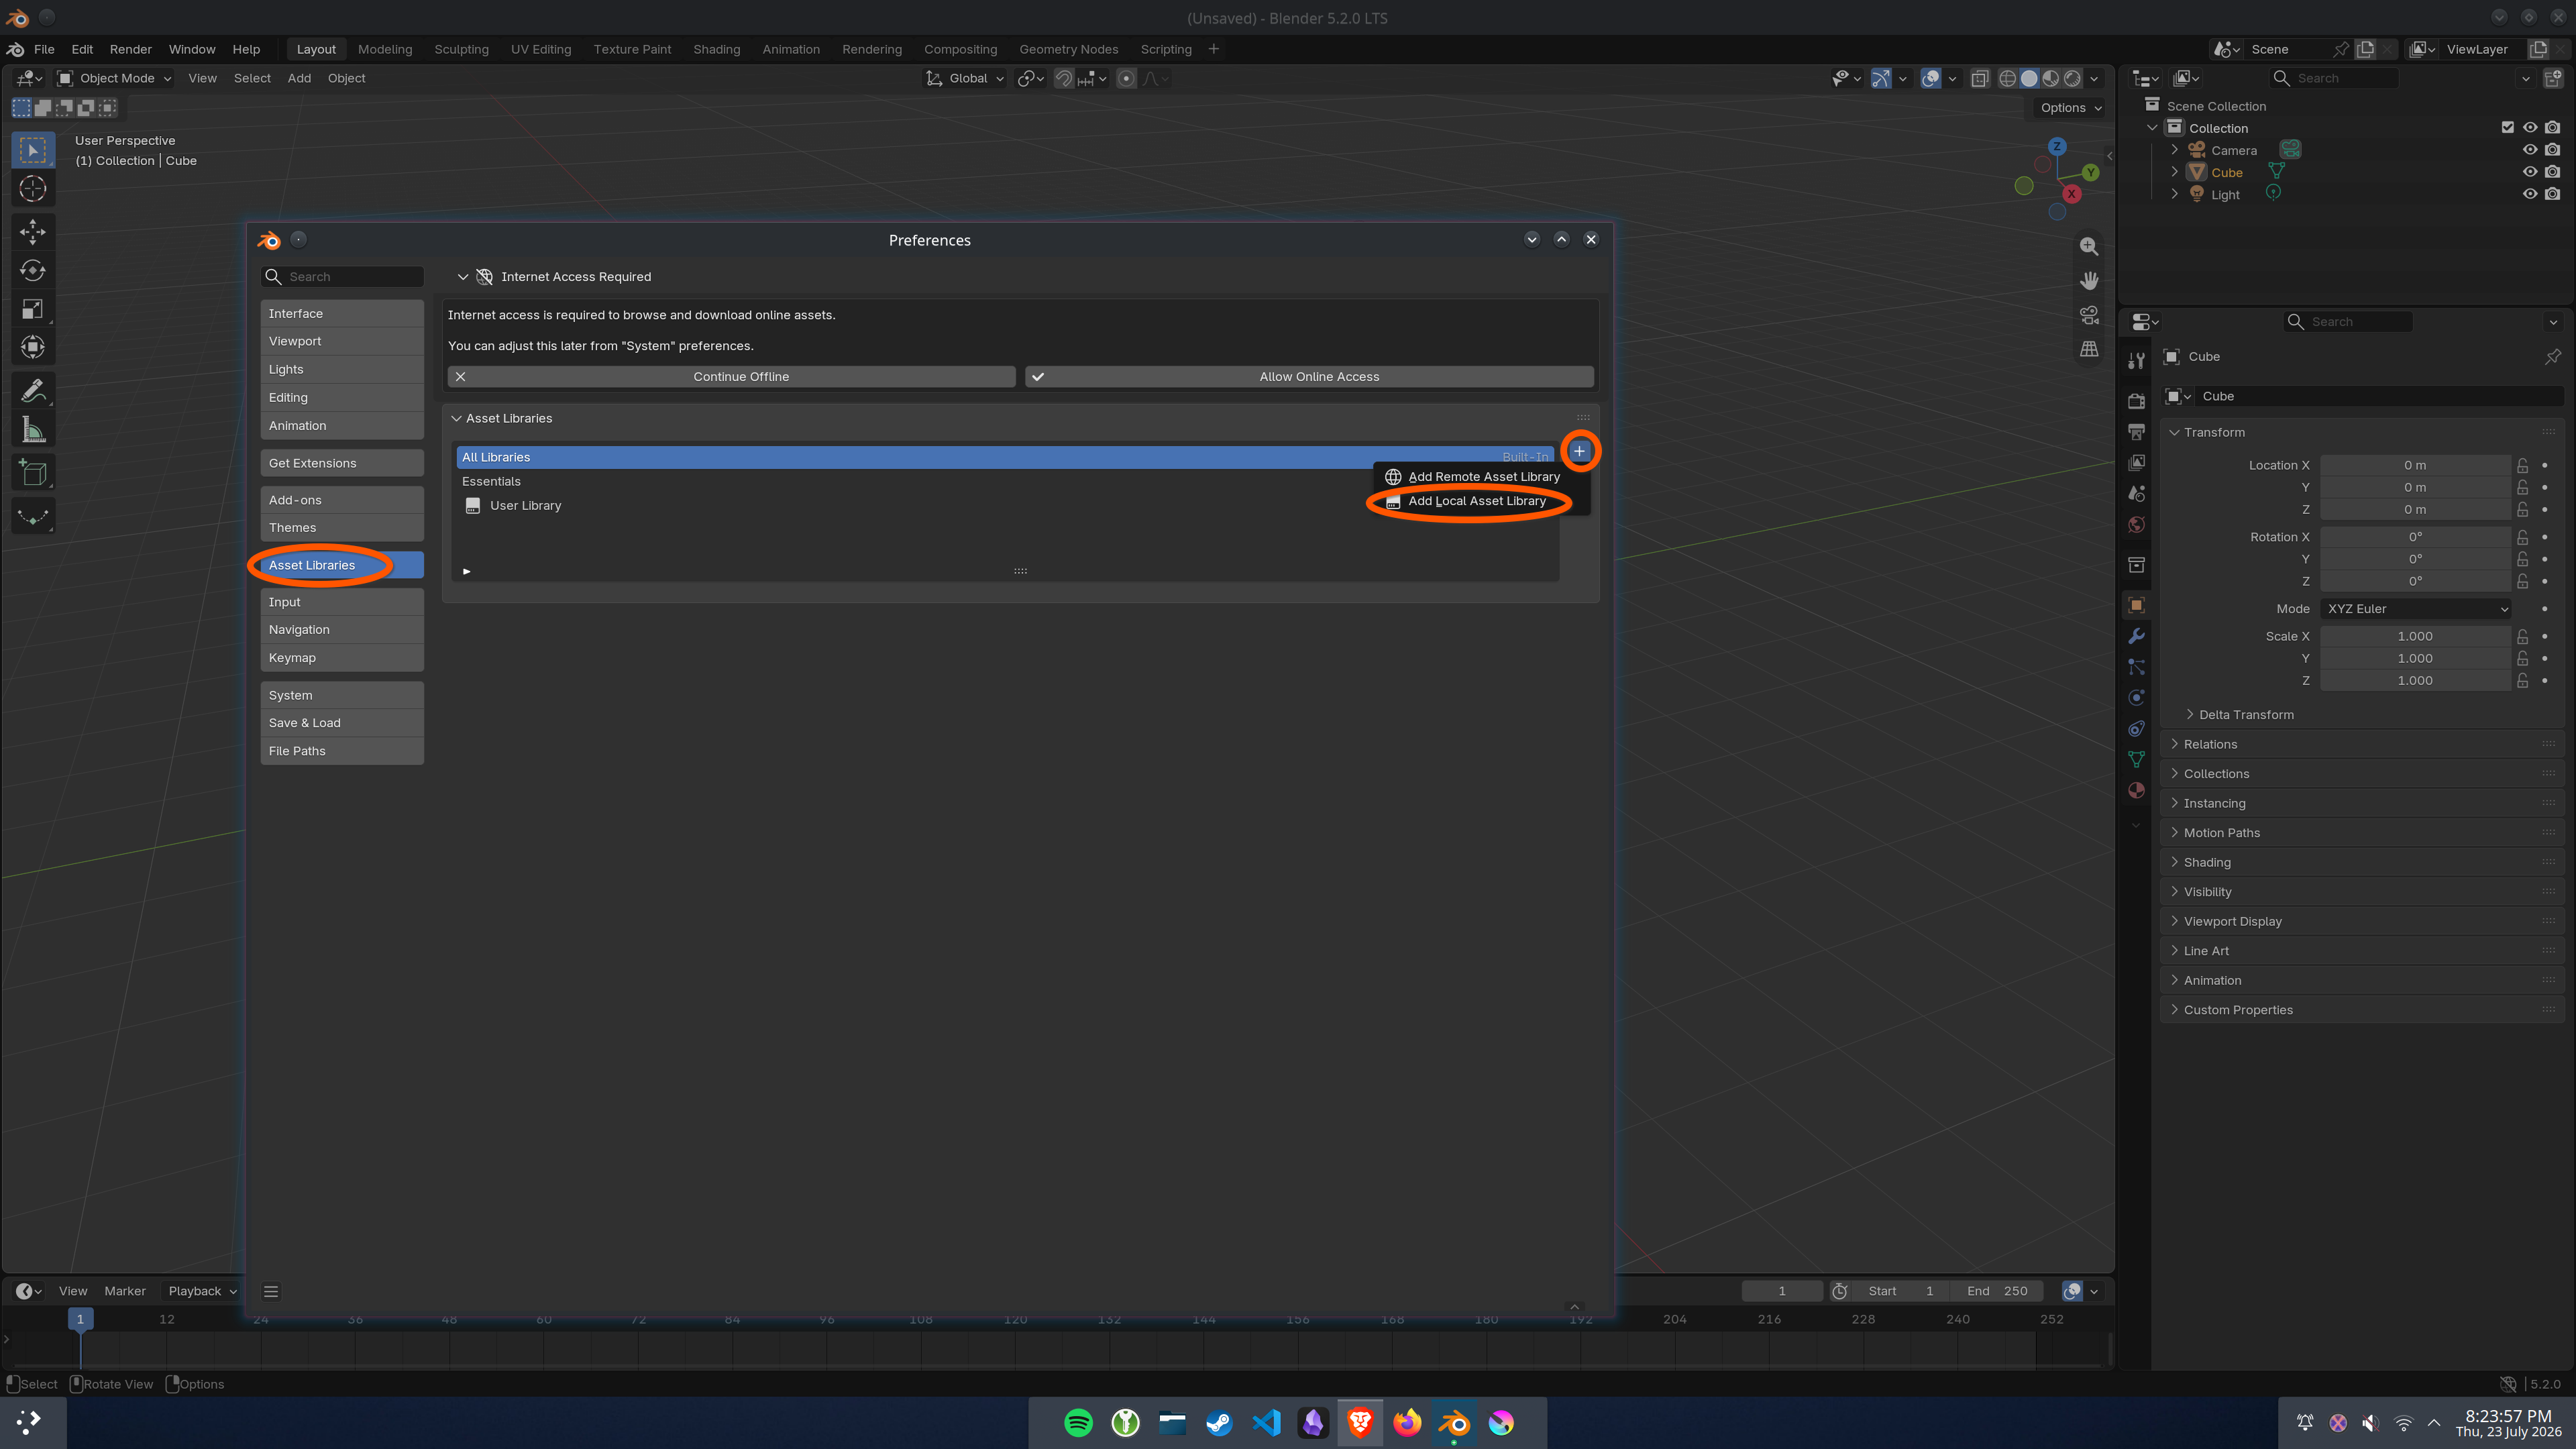Select the Measure tool
The image size is (2576, 1449).
pos(33,430)
